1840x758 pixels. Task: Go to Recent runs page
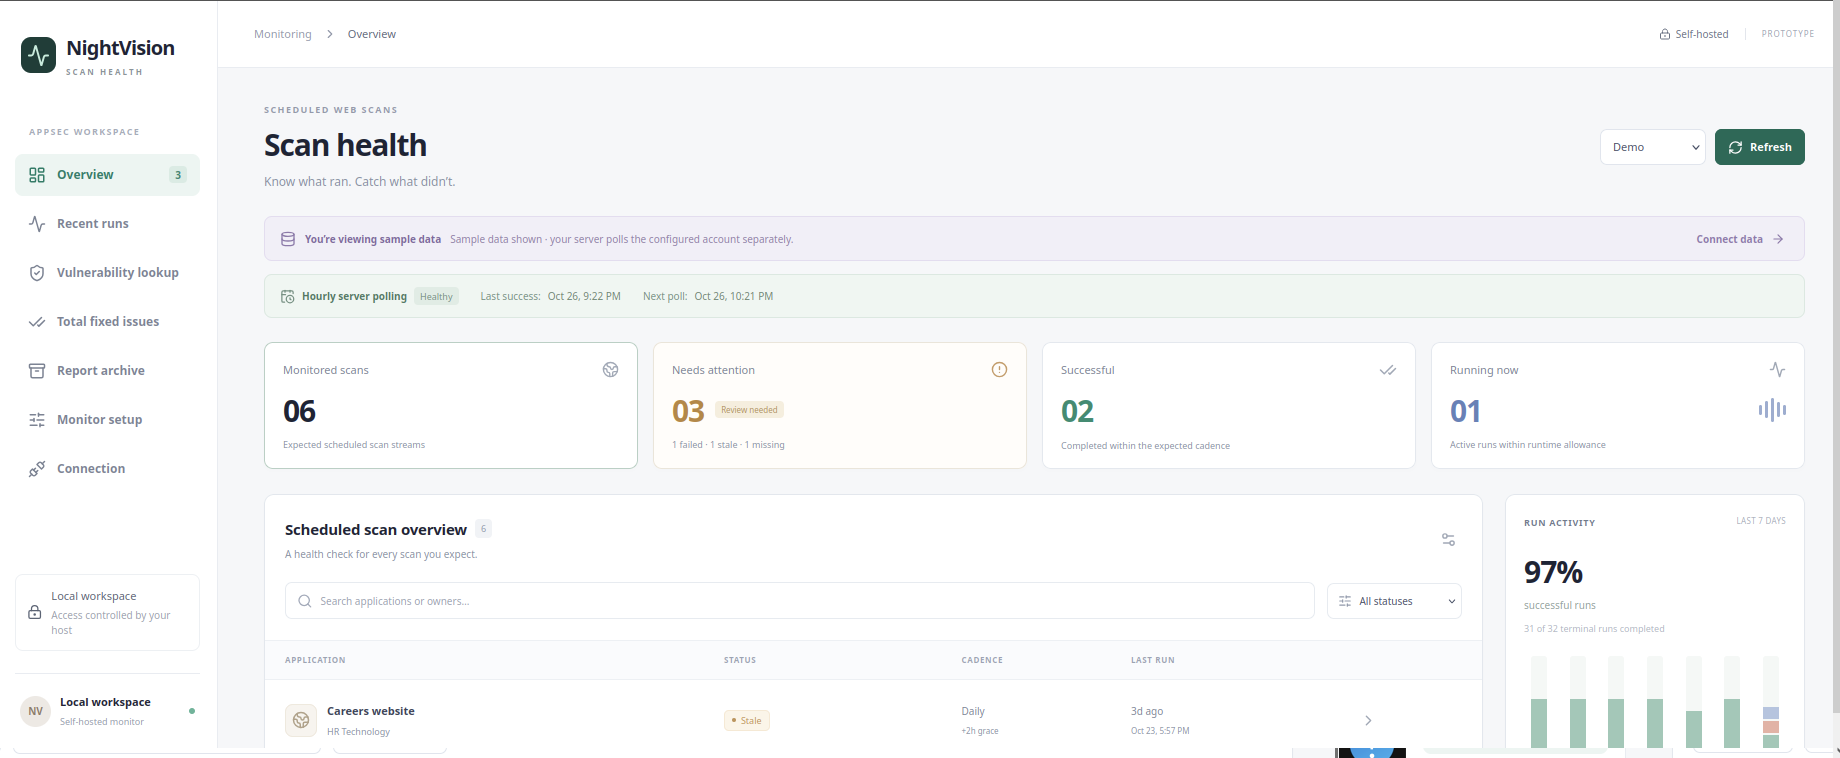107,224
